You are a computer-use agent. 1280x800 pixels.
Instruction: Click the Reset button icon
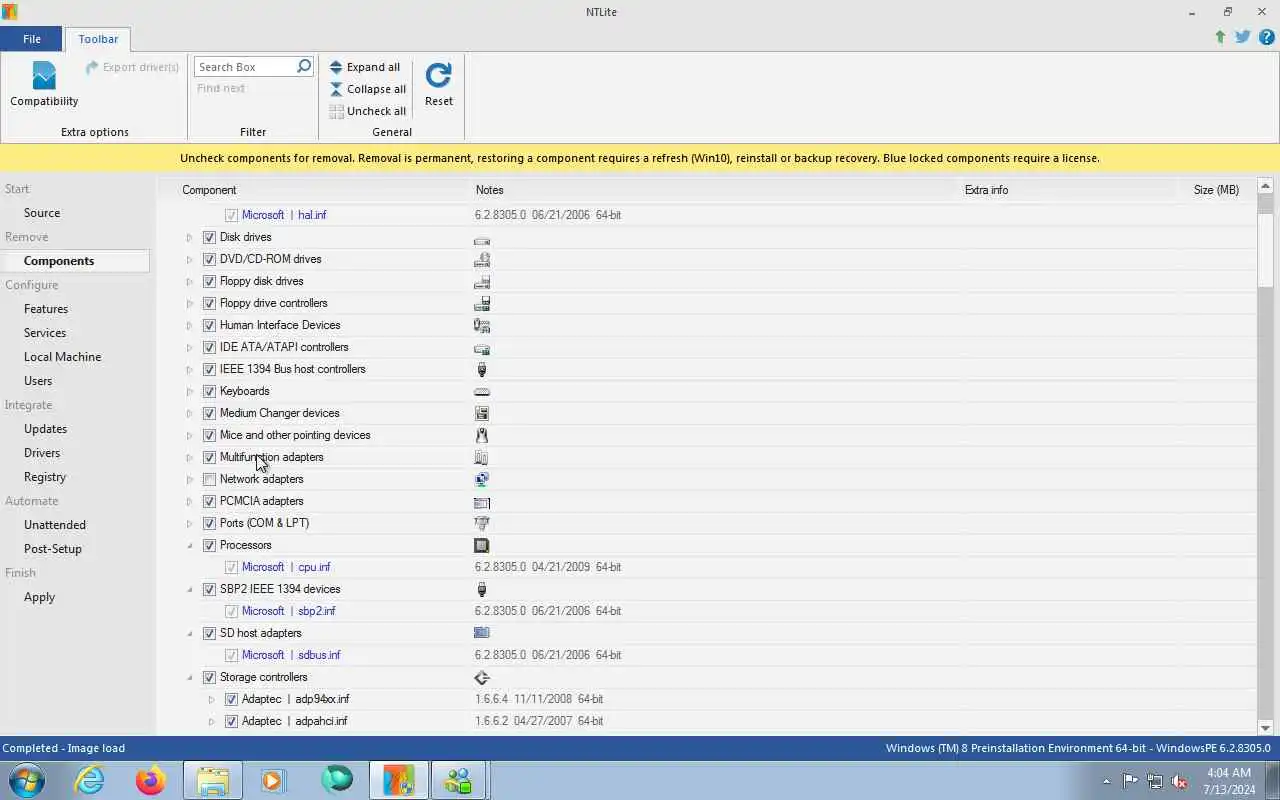438,75
